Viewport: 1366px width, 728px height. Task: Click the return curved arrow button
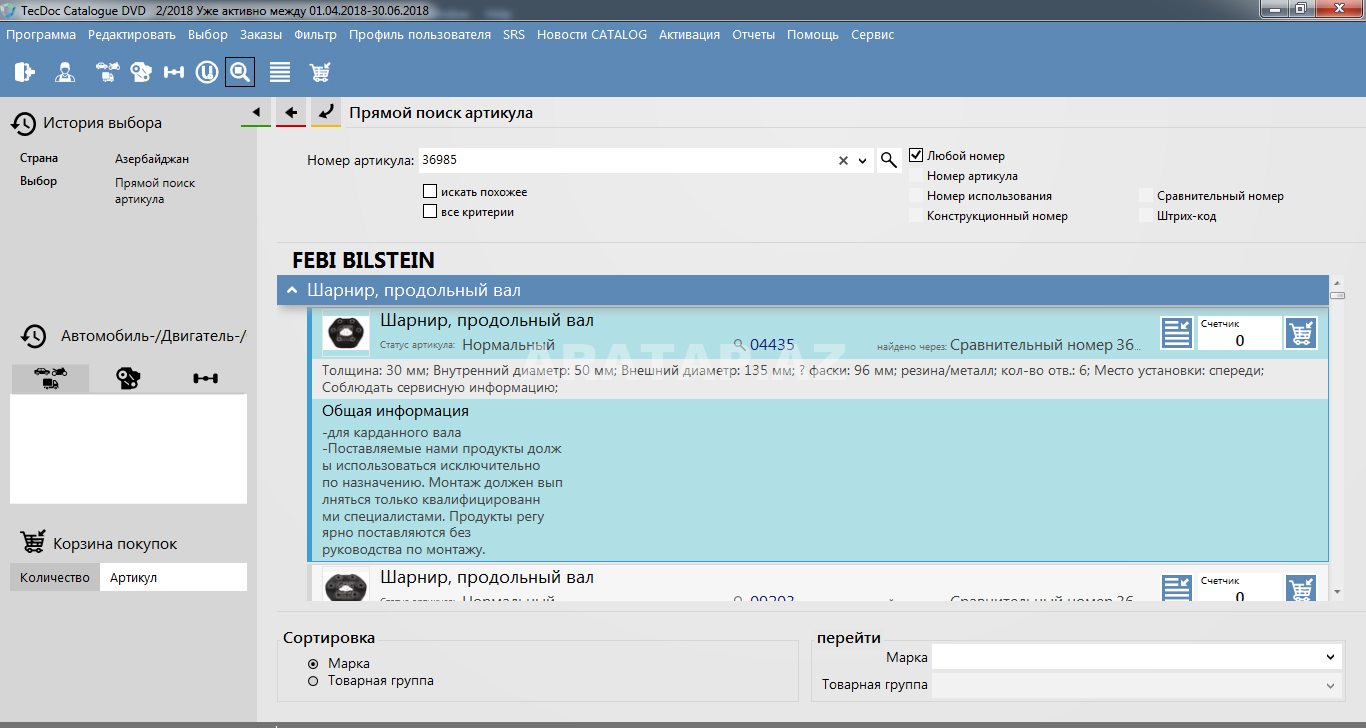click(x=325, y=112)
